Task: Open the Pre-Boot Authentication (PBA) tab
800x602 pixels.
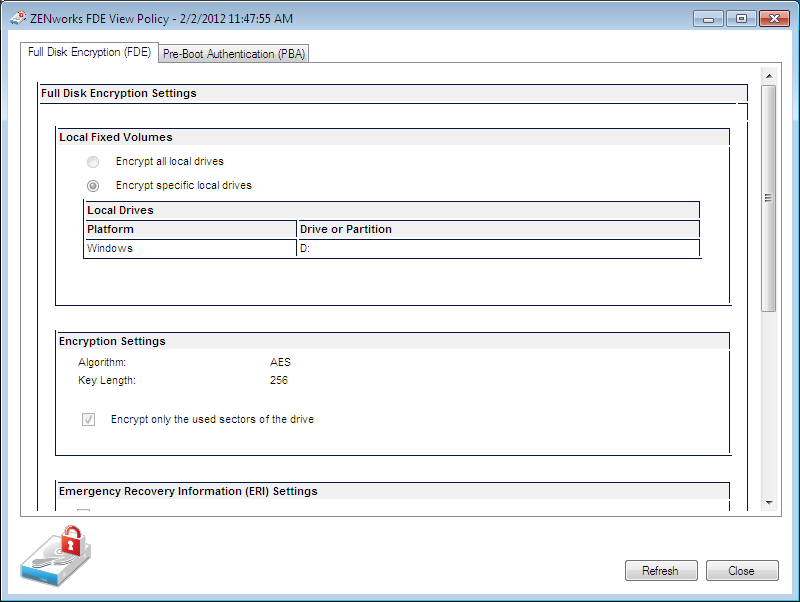Action: [234, 54]
